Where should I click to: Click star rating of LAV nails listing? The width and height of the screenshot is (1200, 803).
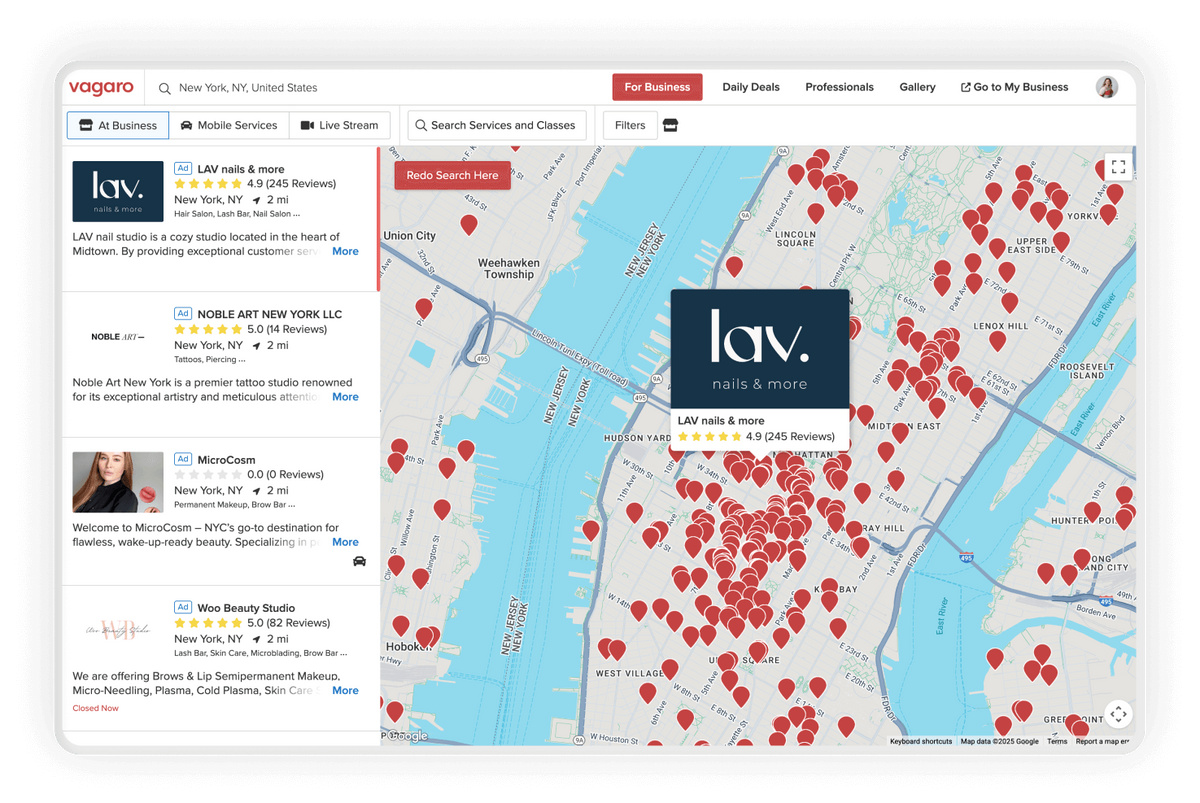coord(208,184)
